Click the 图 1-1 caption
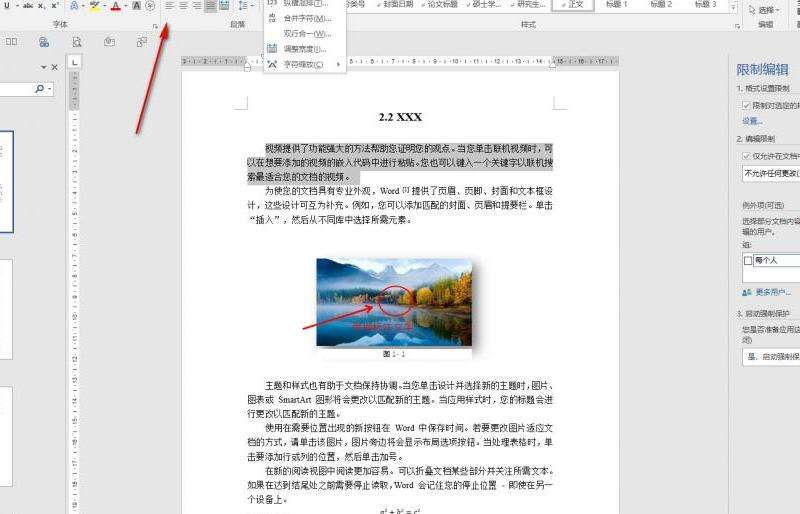Image resolution: width=800 pixels, height=514 pixels. pyautogui.click(x=394, y=354)
